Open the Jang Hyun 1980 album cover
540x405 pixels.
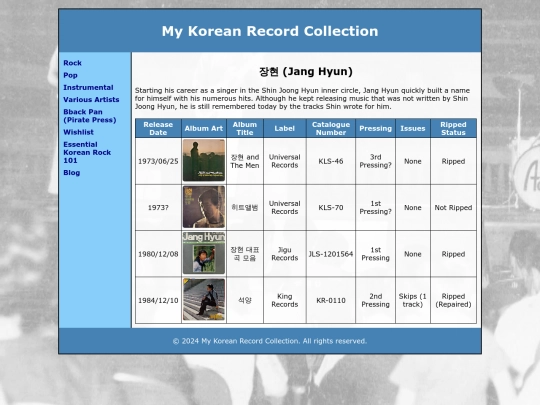pos(204,253)
